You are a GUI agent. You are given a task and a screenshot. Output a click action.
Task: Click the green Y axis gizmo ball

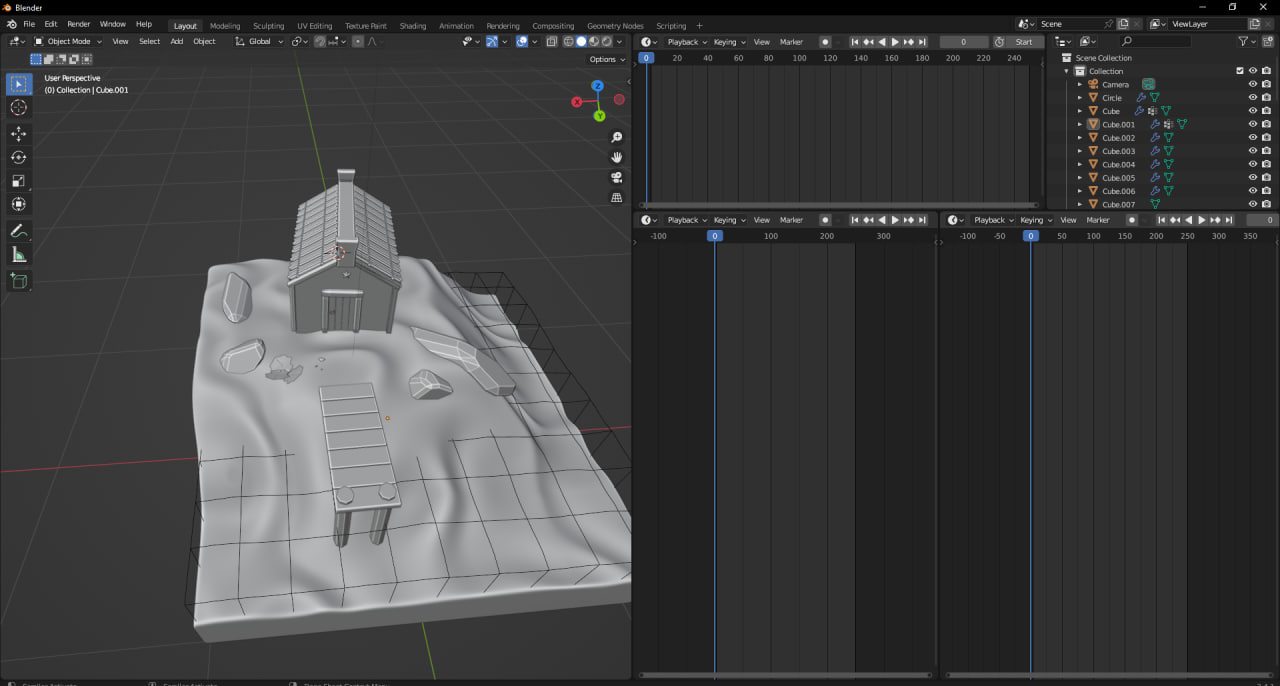pos(599,116)
